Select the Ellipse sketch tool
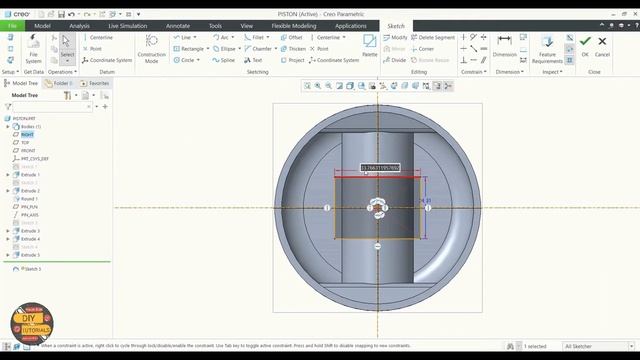This screenshot has width=640, height=360. tap(224, 49)
